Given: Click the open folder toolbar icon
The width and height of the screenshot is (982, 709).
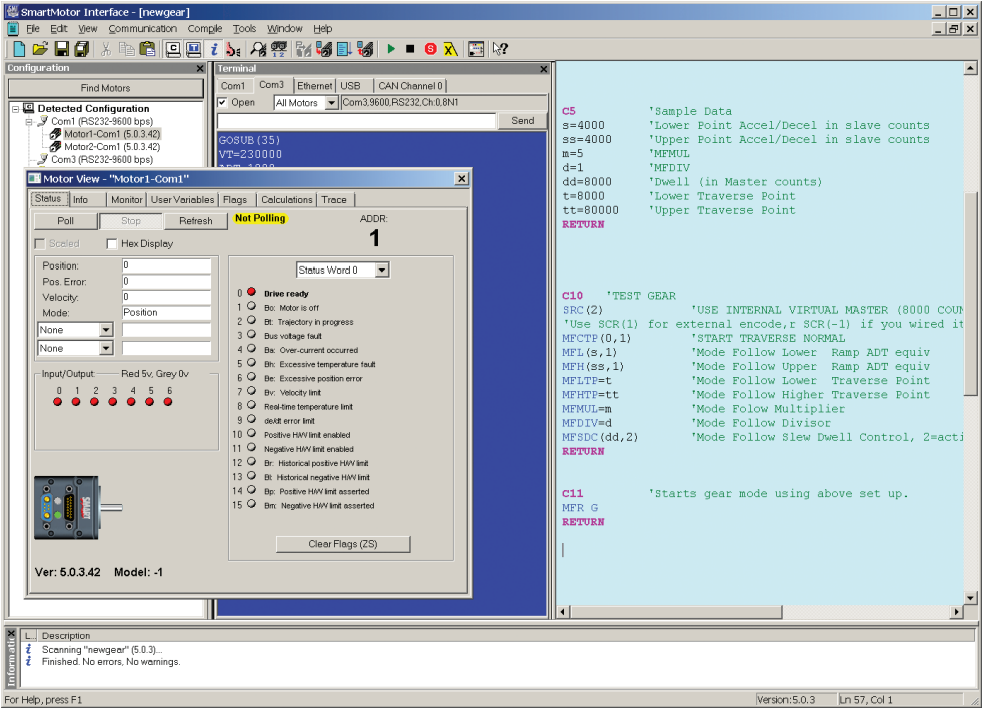Looking at the screenshot, I should [x=40, y=49].
